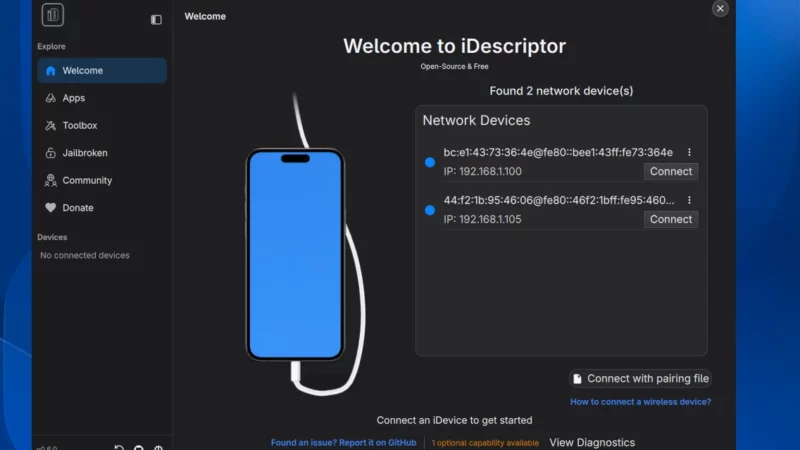Click the Welcome title in the header
800x450 pixels.
click(x=205, y=16)
